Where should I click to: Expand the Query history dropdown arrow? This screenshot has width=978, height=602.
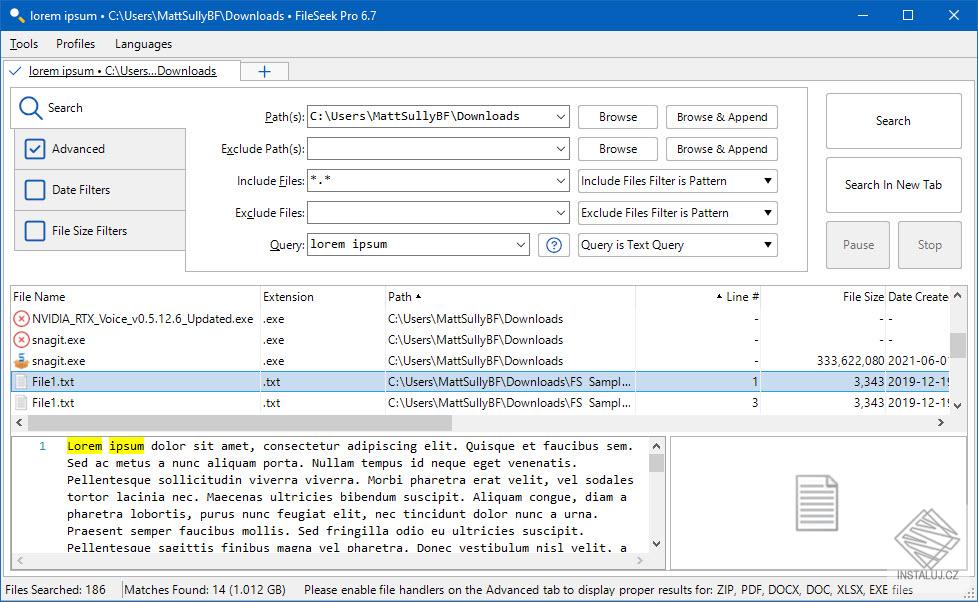click(520, 245)
